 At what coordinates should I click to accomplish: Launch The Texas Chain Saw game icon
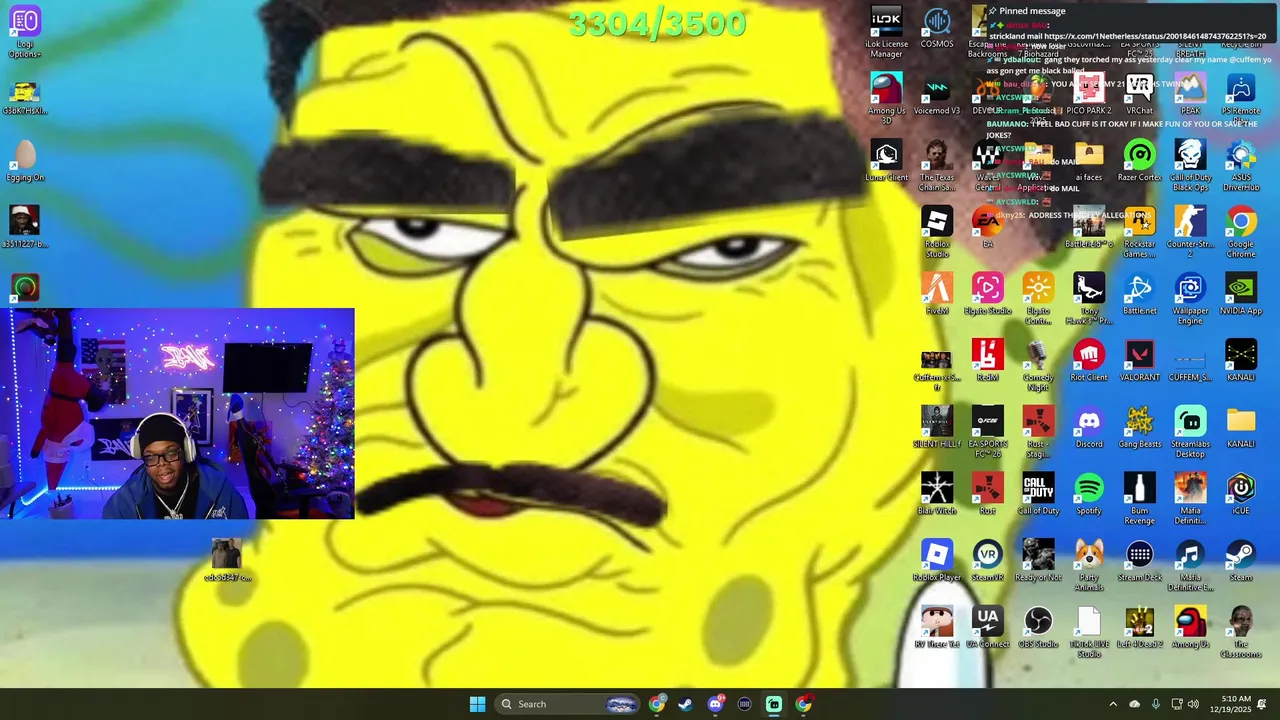937,165
